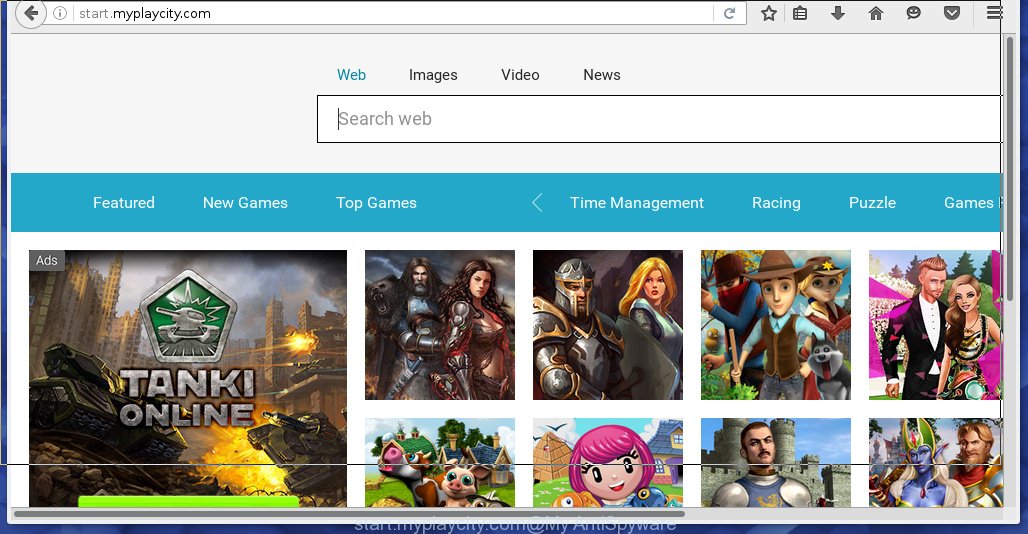Open the Racing games category
1028x534 pixels.
tap(776, 202)
